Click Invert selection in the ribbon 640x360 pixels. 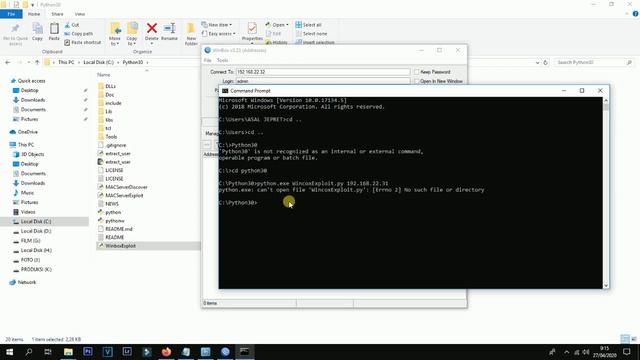coord(315,42)
